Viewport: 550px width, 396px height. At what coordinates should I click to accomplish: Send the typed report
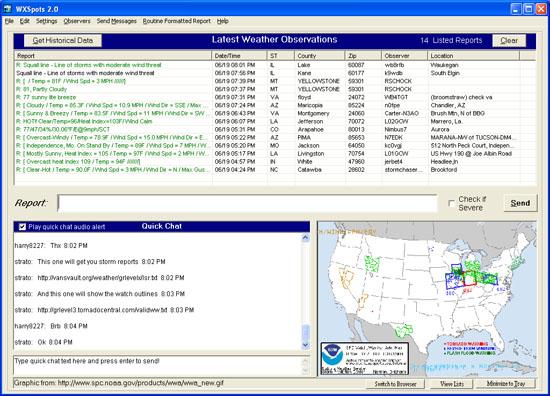[x=520, y=203]
